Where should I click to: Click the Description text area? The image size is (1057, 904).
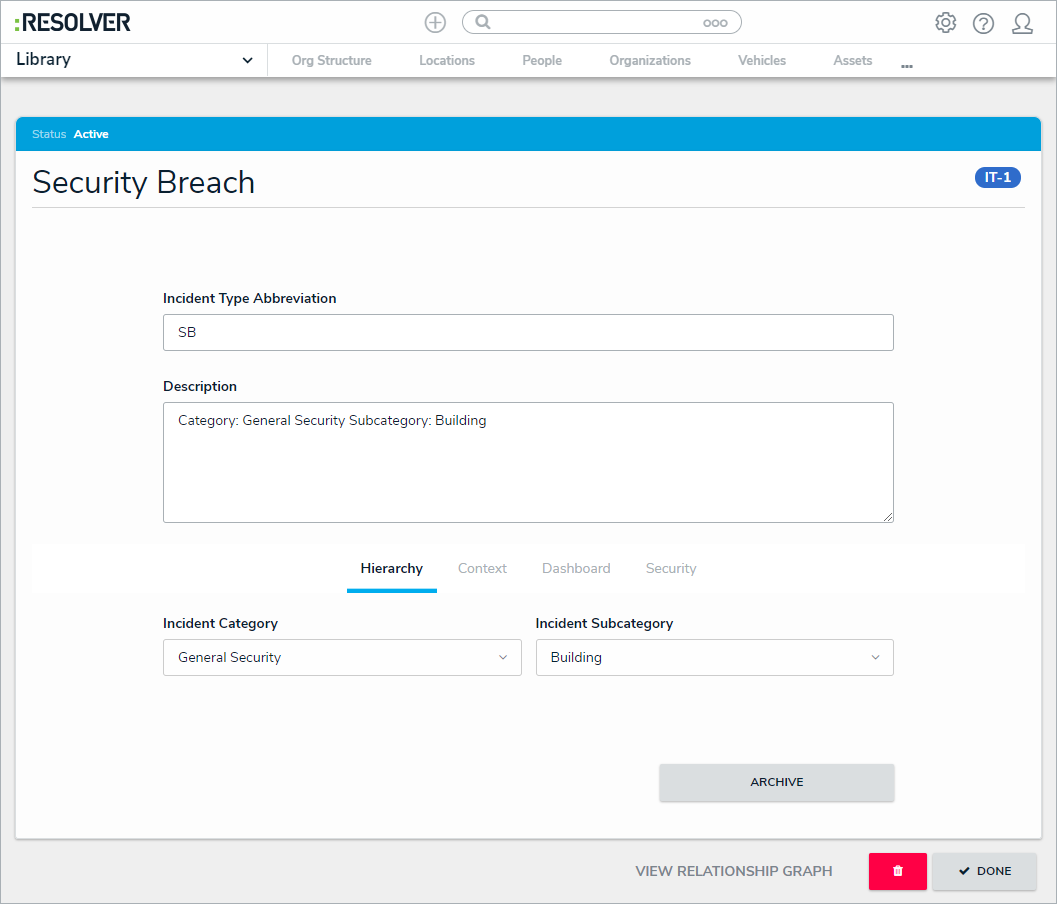coord(528,462)
